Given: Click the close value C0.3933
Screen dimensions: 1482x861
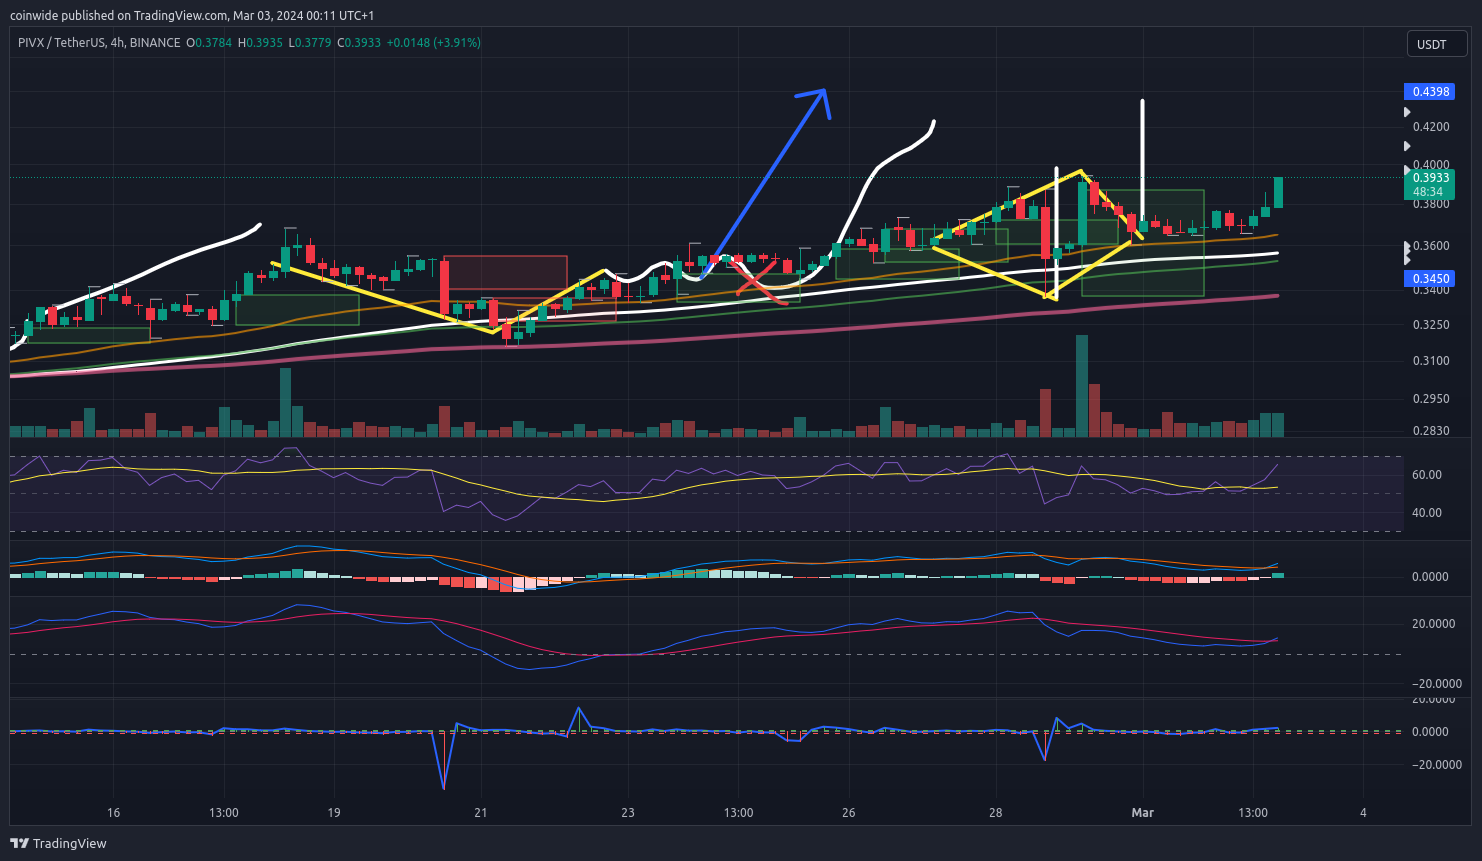Looking at the screenshot, I should pos(359,43).
